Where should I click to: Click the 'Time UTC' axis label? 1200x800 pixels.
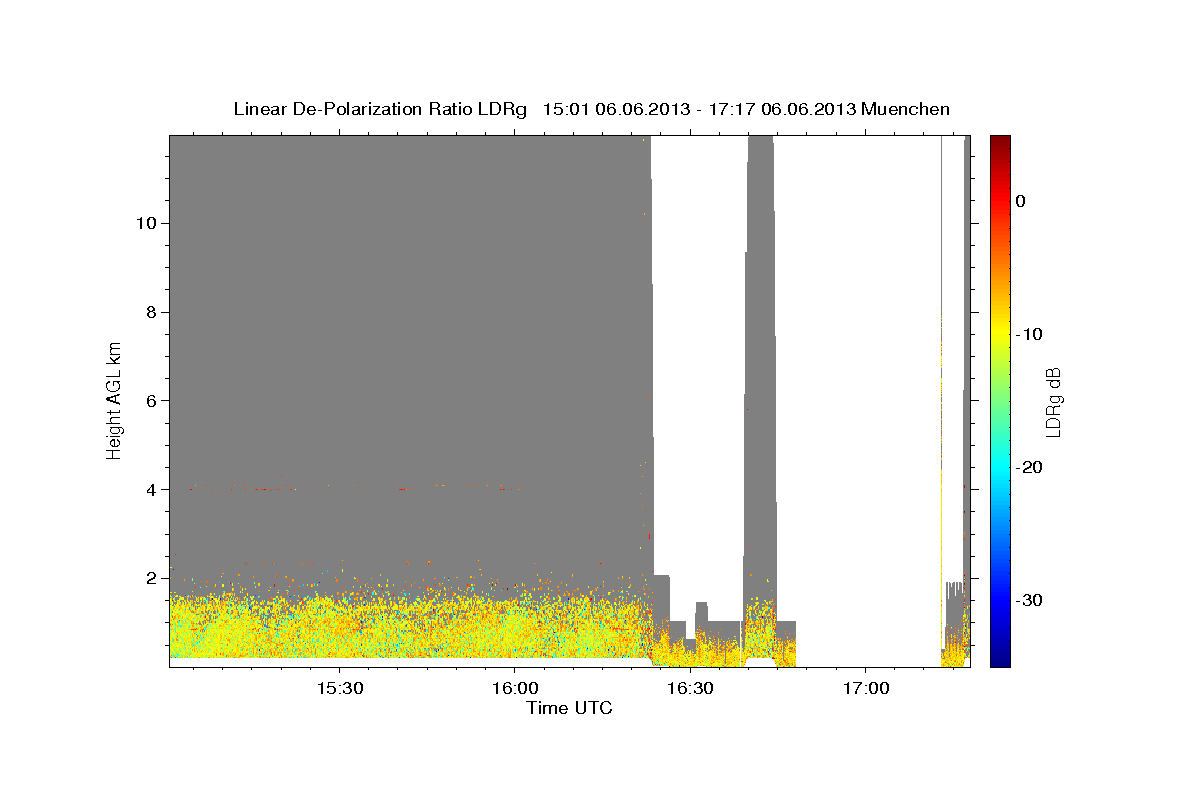569,708
